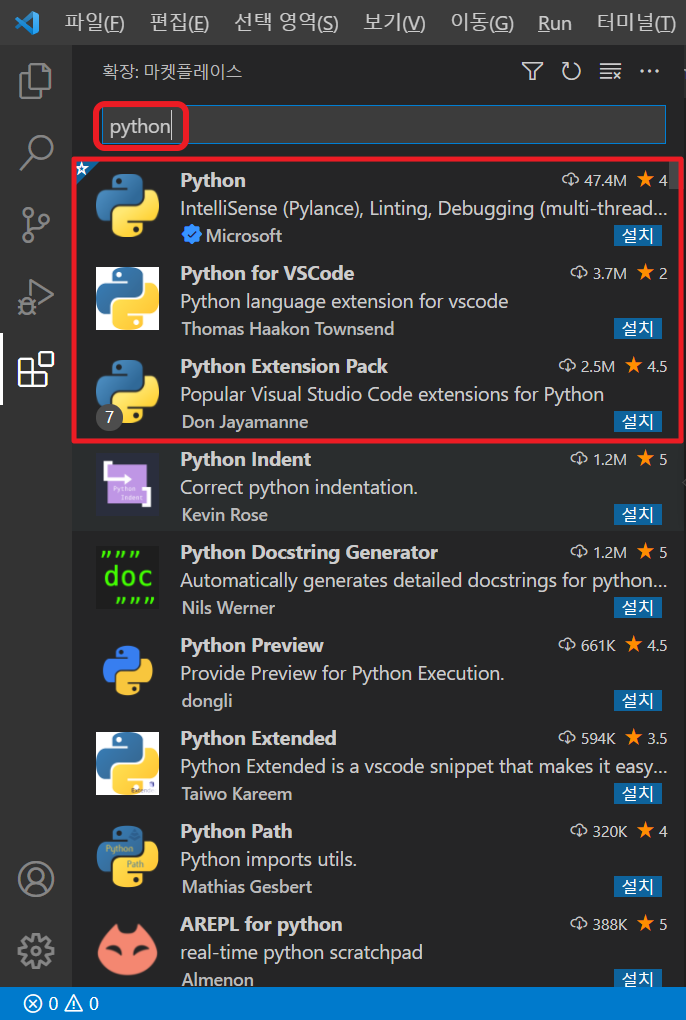Install the Microsoft Python extension
686x1020 pixels.
point(638,235)
